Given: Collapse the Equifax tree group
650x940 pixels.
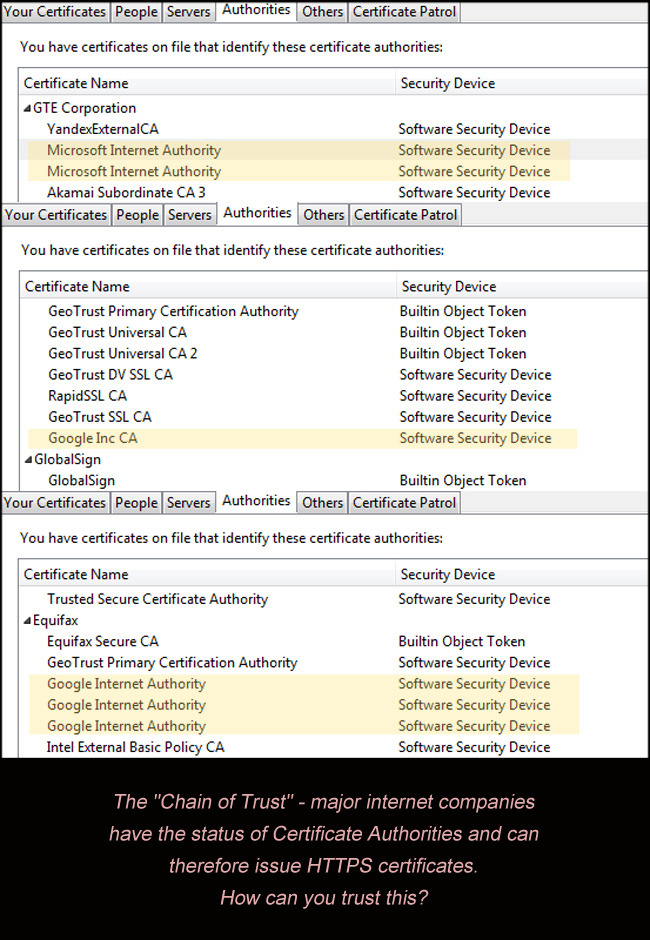Looking at the screenshot, I should click(27, 620).
